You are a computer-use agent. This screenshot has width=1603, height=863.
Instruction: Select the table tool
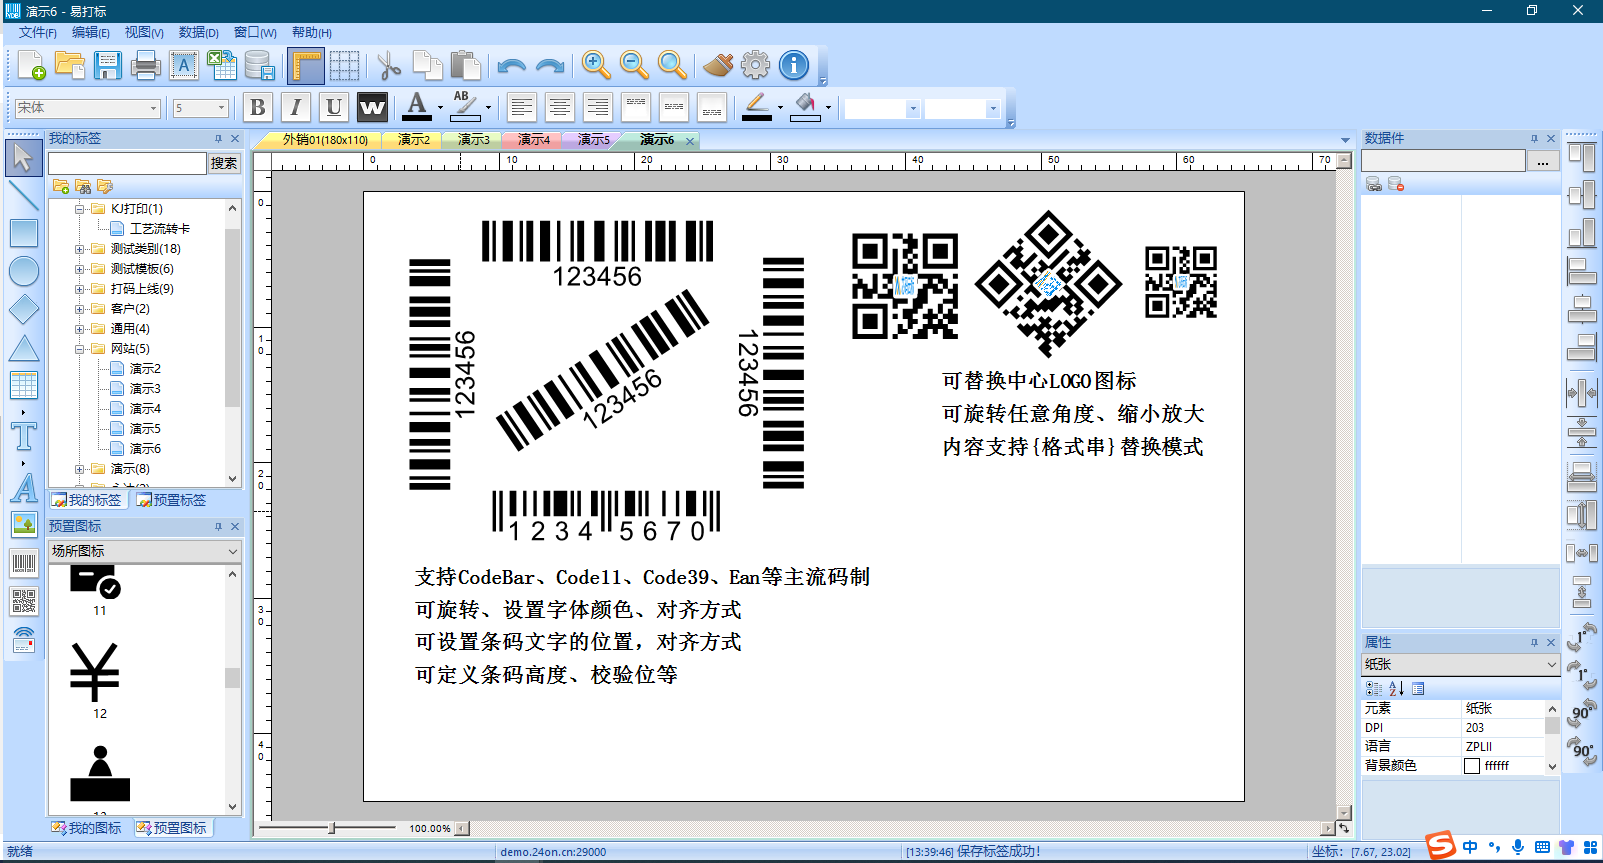tap(23, 385)
